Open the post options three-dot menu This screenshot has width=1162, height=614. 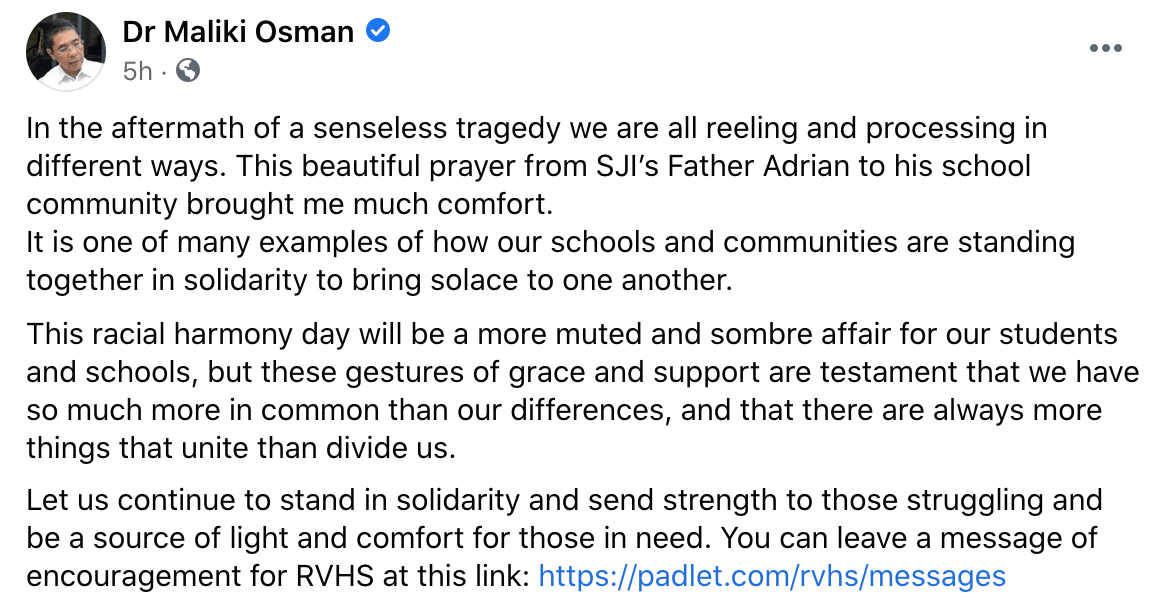pyautogui.click(x=1106, y=49)
